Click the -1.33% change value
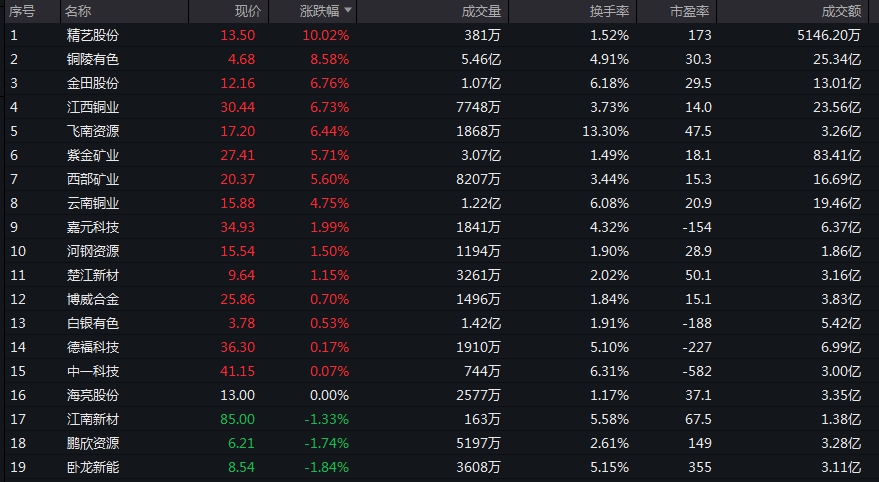This screenshot has width=879, height=482. (x=326, y=419)
